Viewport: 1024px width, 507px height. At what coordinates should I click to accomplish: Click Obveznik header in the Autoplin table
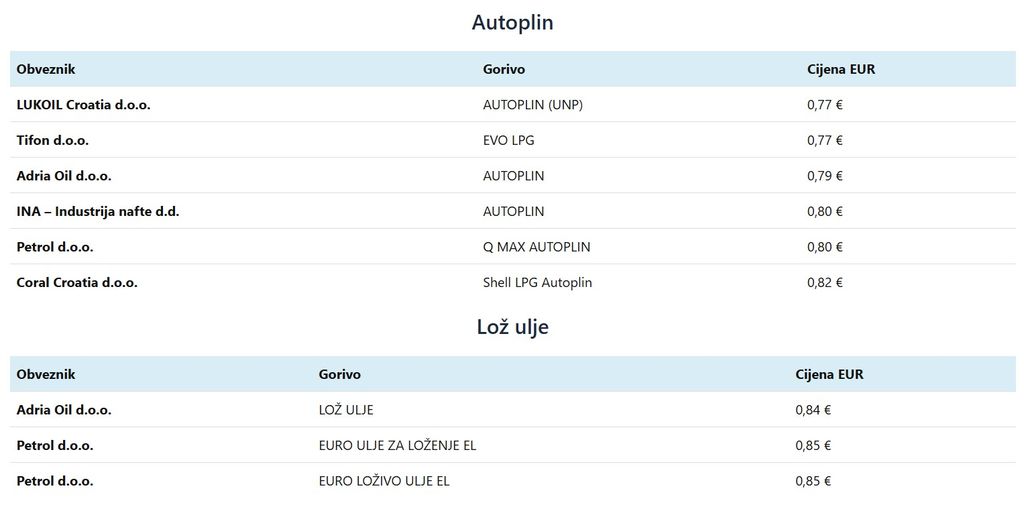click(x=46, y=69)
